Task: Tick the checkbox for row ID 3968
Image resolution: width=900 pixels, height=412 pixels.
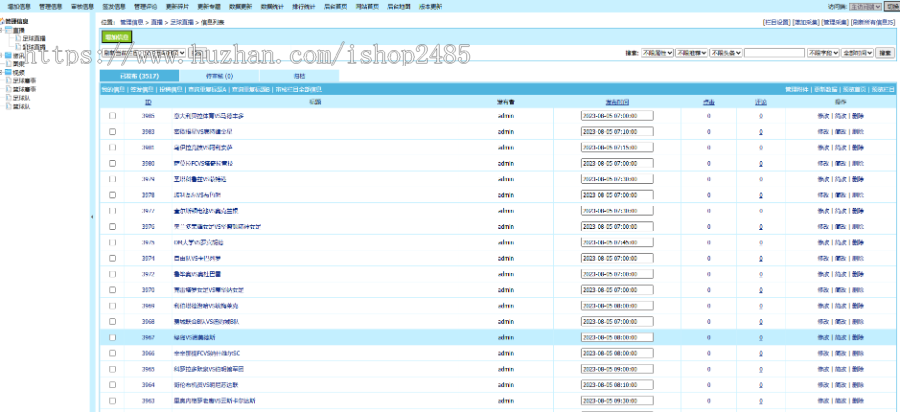Action: [112, 321]
